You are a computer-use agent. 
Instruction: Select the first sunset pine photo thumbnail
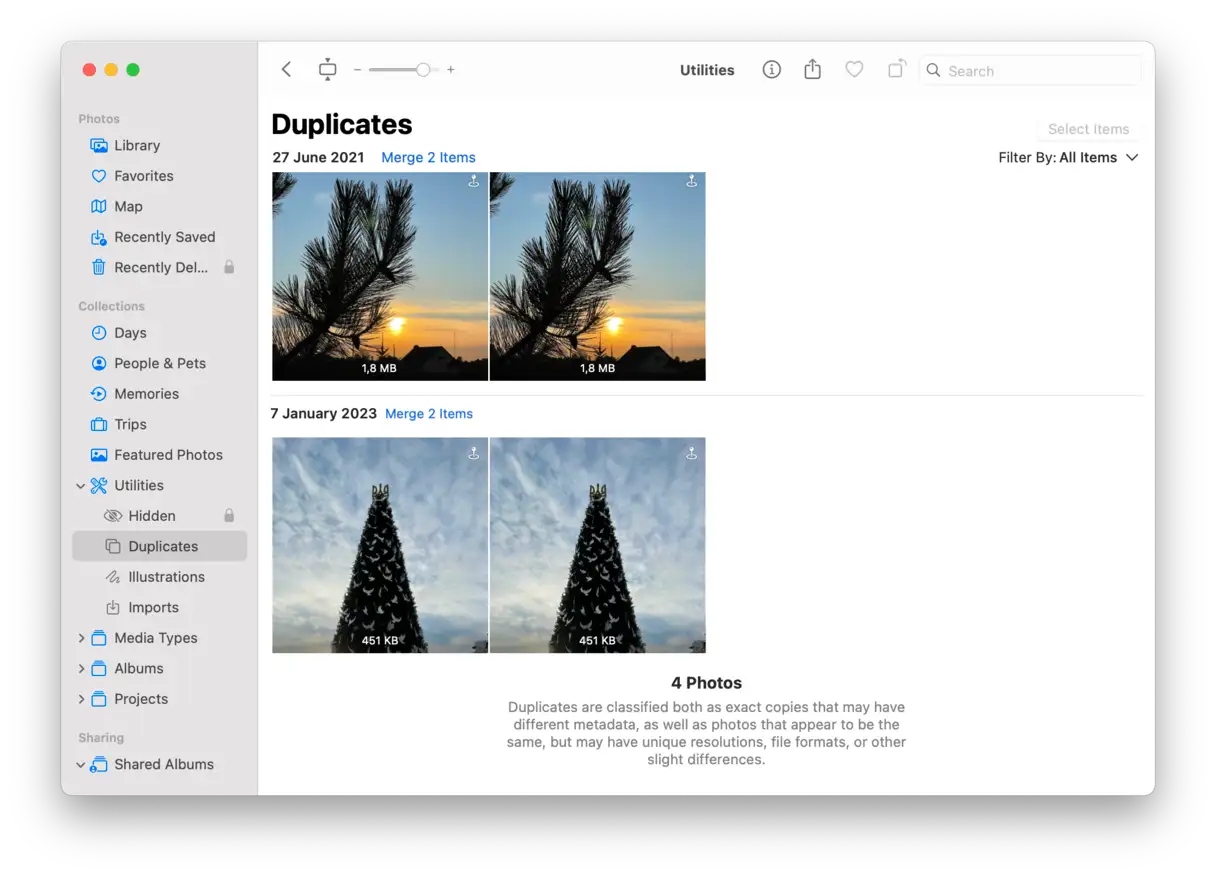tap(380, 276)
